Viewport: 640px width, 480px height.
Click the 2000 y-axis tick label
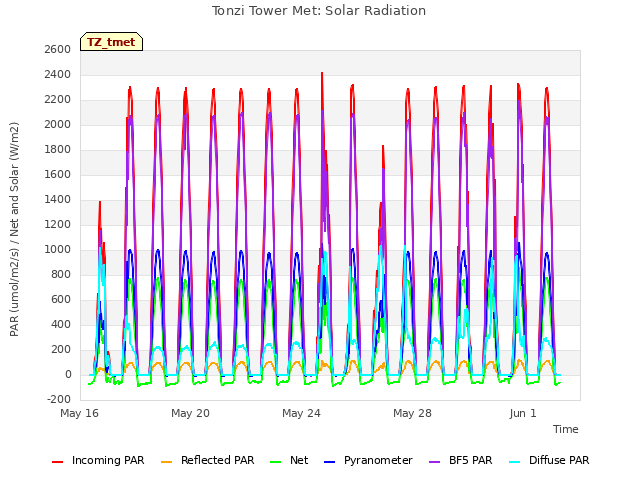tap(58, 124)
